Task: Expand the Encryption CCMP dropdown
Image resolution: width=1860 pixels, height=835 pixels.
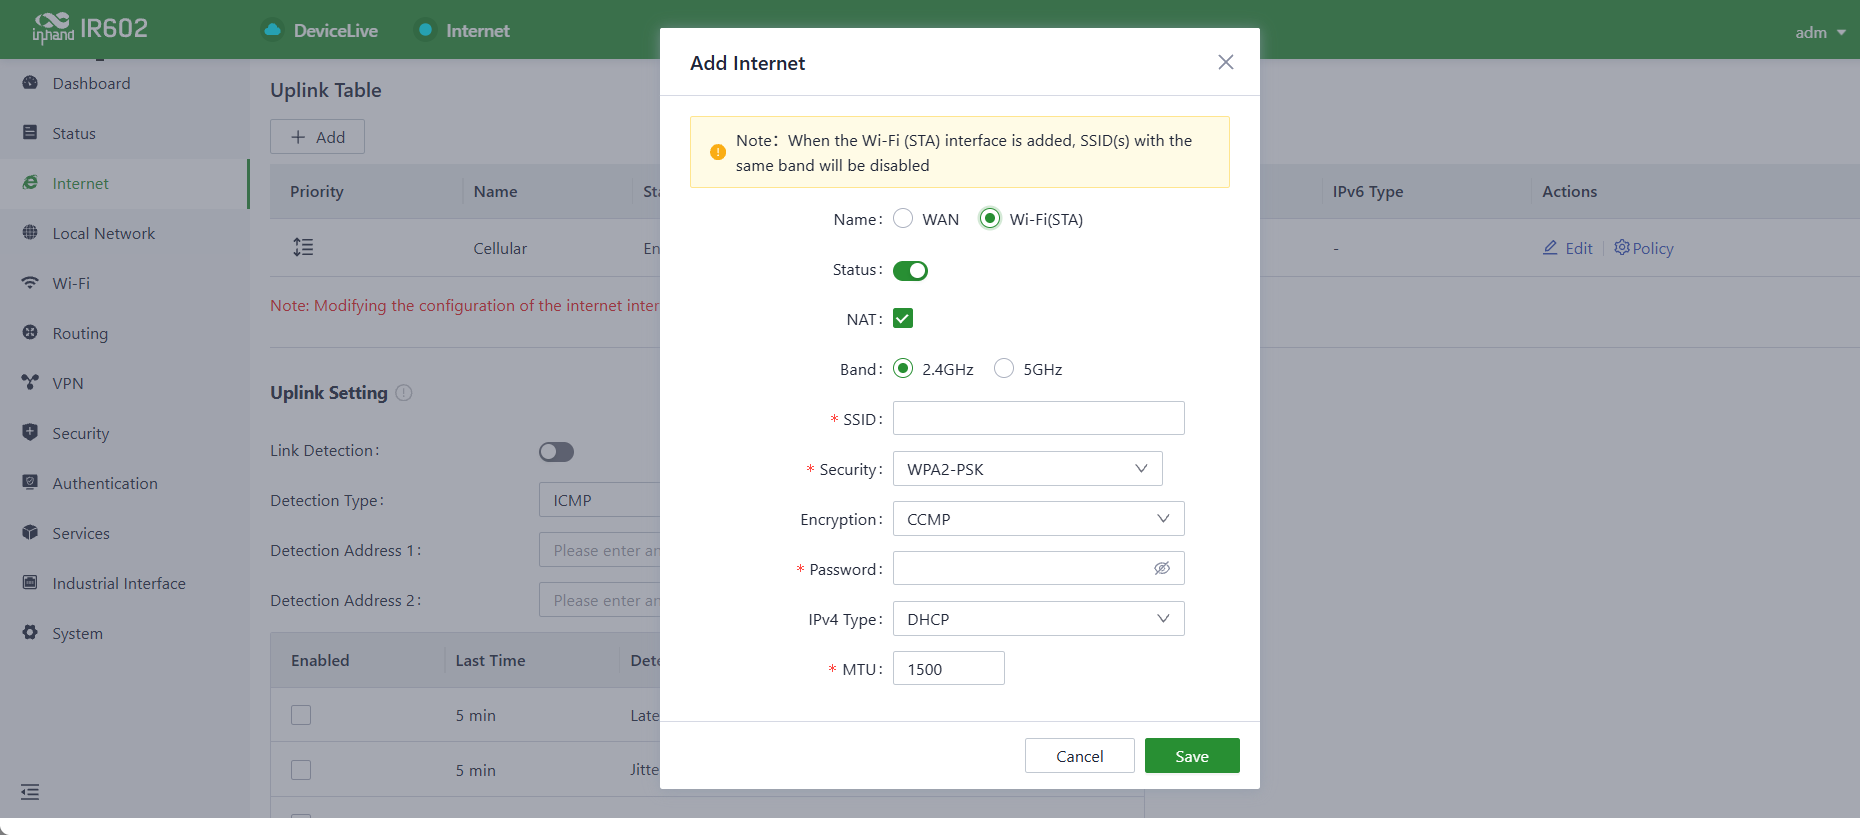Action: click(x=1039, y=519)
